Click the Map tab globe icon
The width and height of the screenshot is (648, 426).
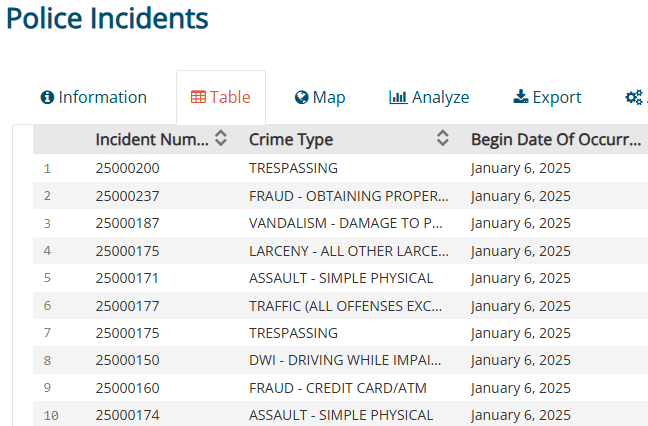(x=301, y=97)
